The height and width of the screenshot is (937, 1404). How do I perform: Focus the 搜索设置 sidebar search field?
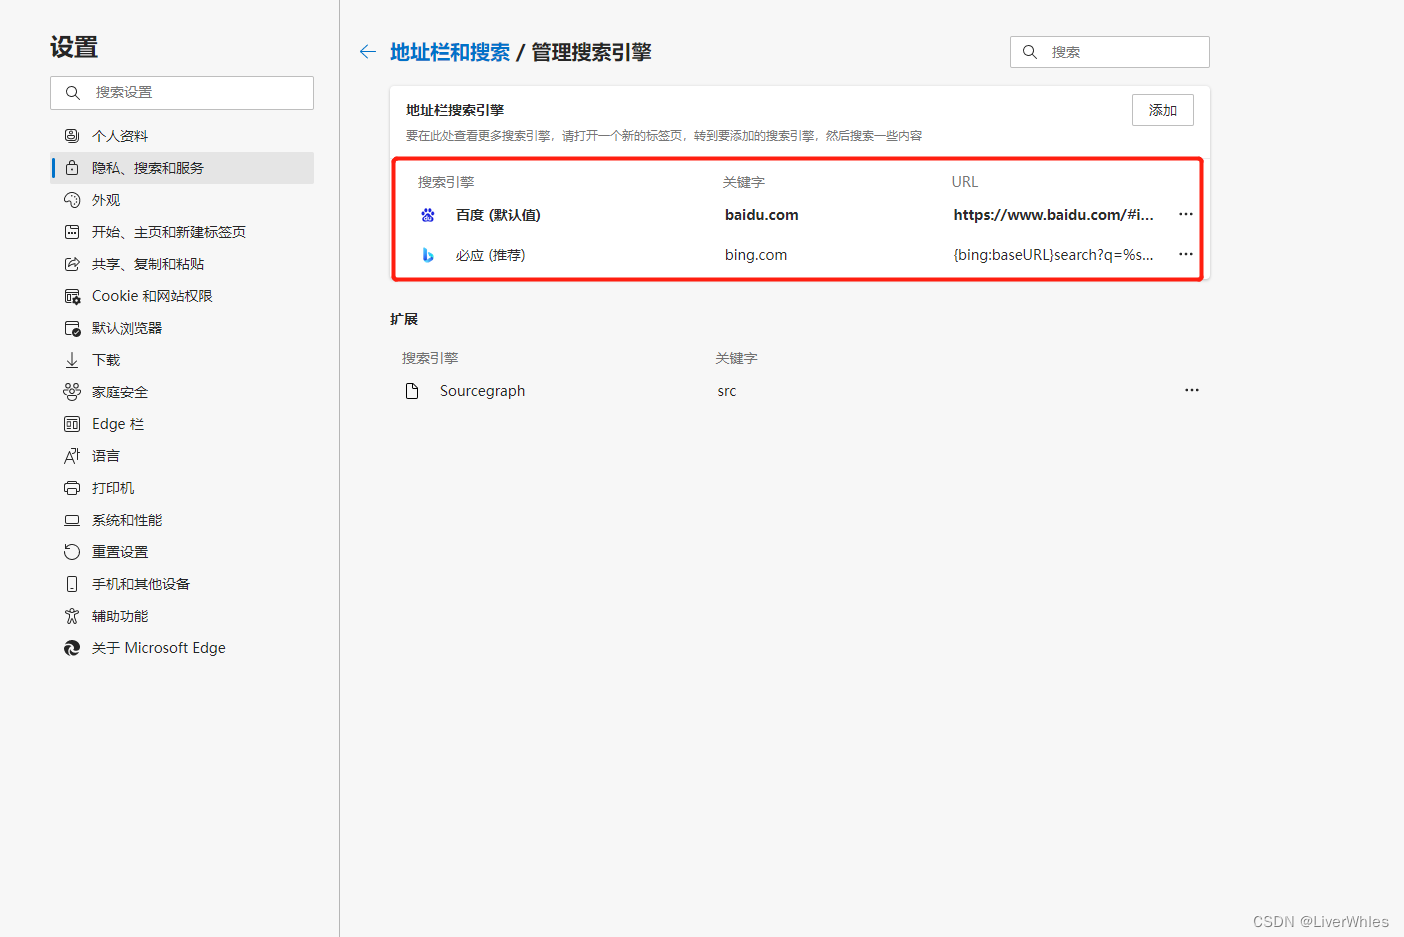182,93
